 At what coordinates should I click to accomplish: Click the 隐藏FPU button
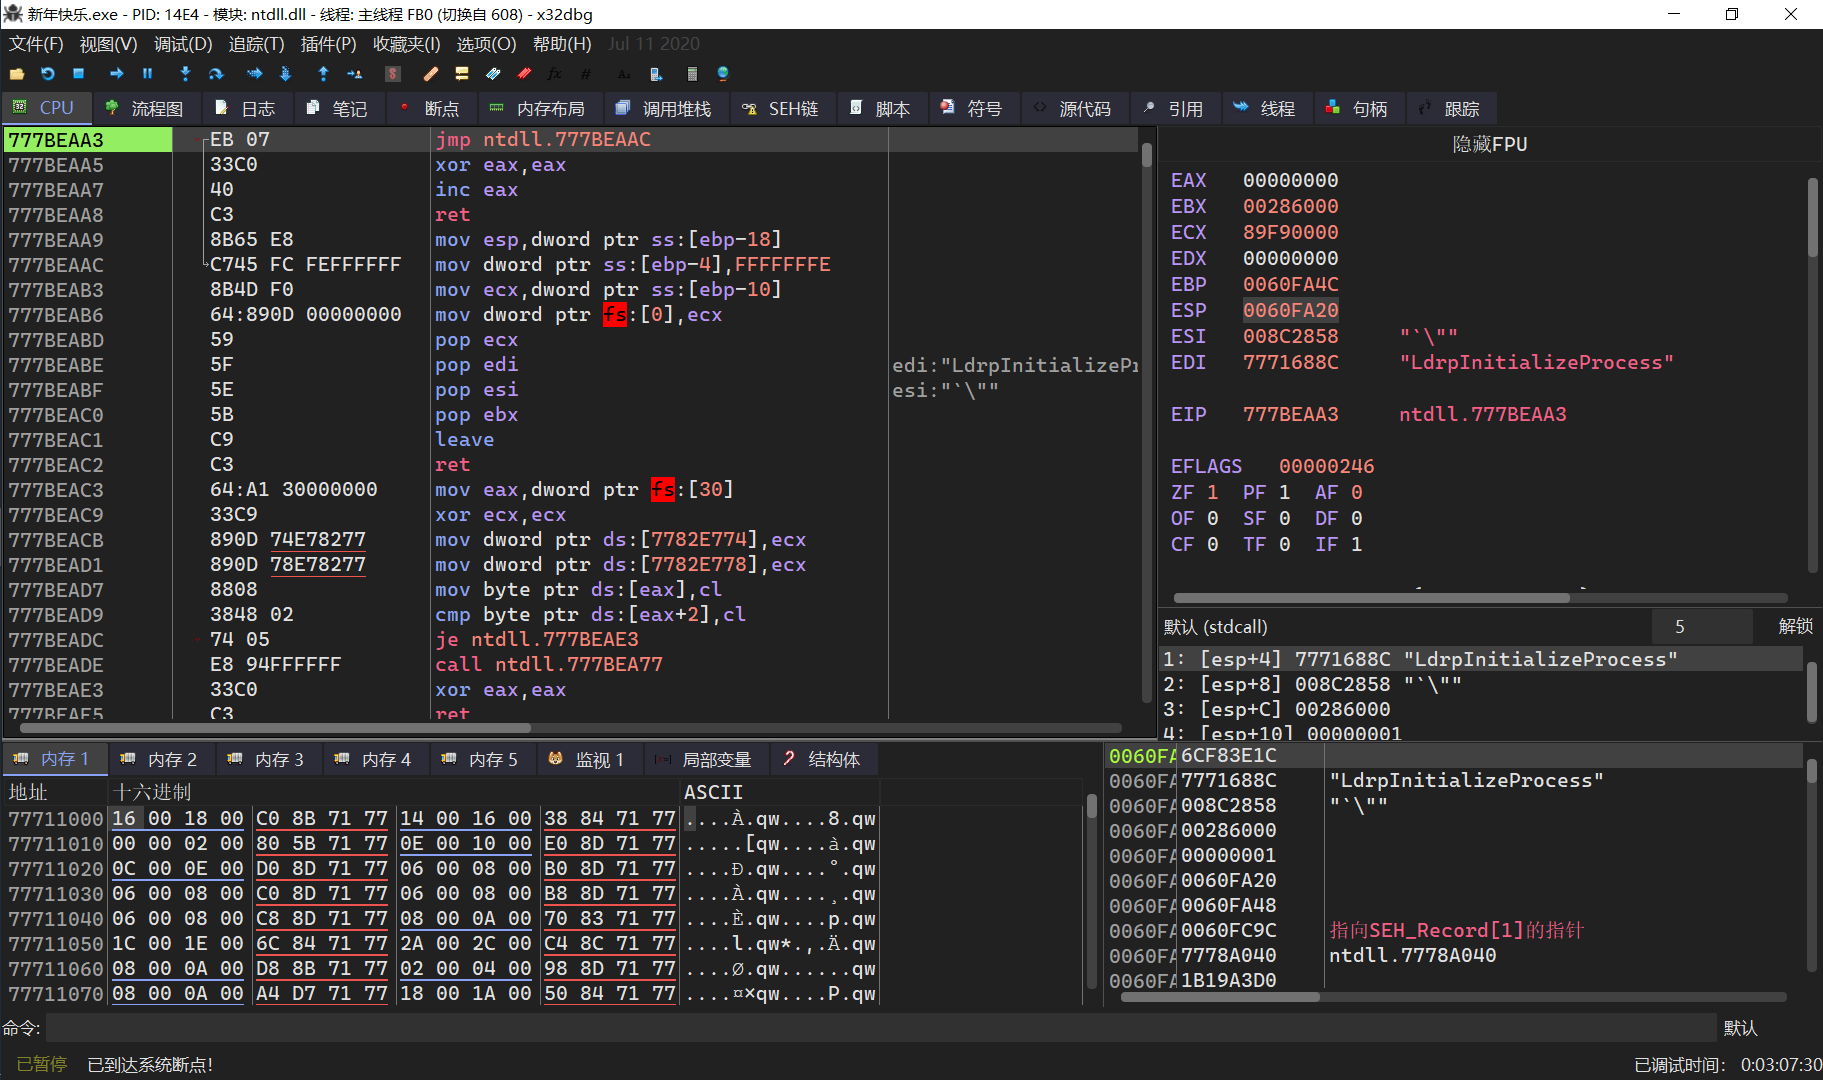1489,144
